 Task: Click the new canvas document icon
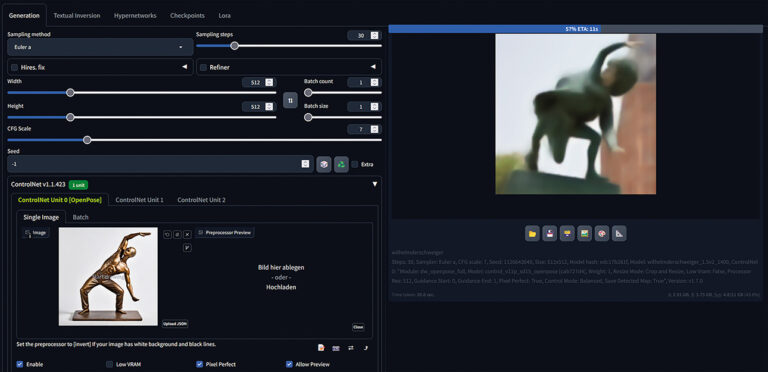(x=321, y=348)
